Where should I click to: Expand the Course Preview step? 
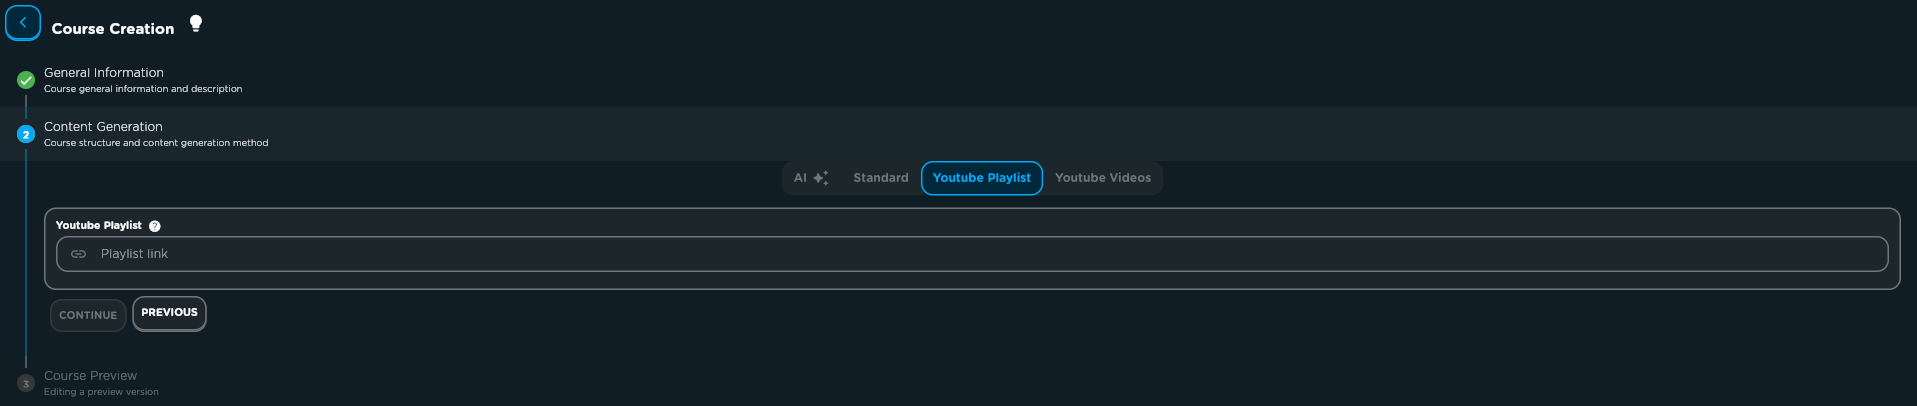tap(90, 376)
